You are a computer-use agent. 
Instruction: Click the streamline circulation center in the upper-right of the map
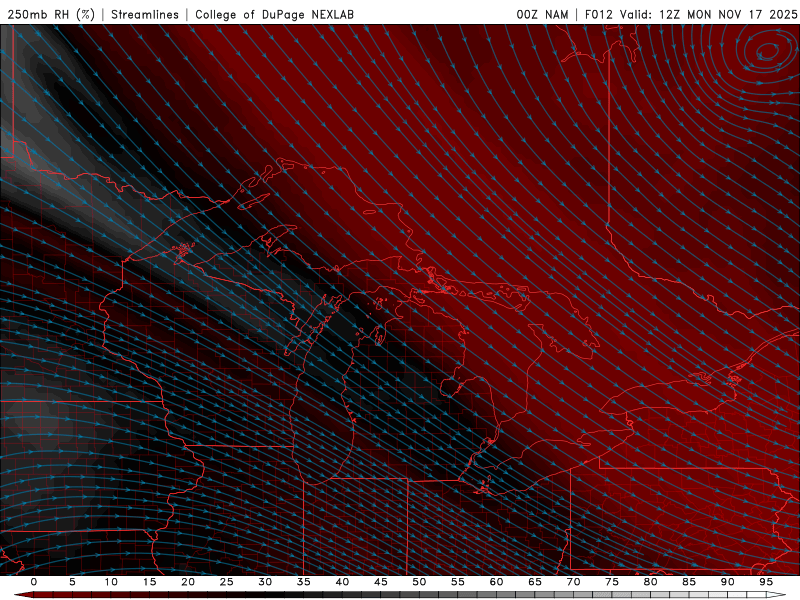click(767, 52)
